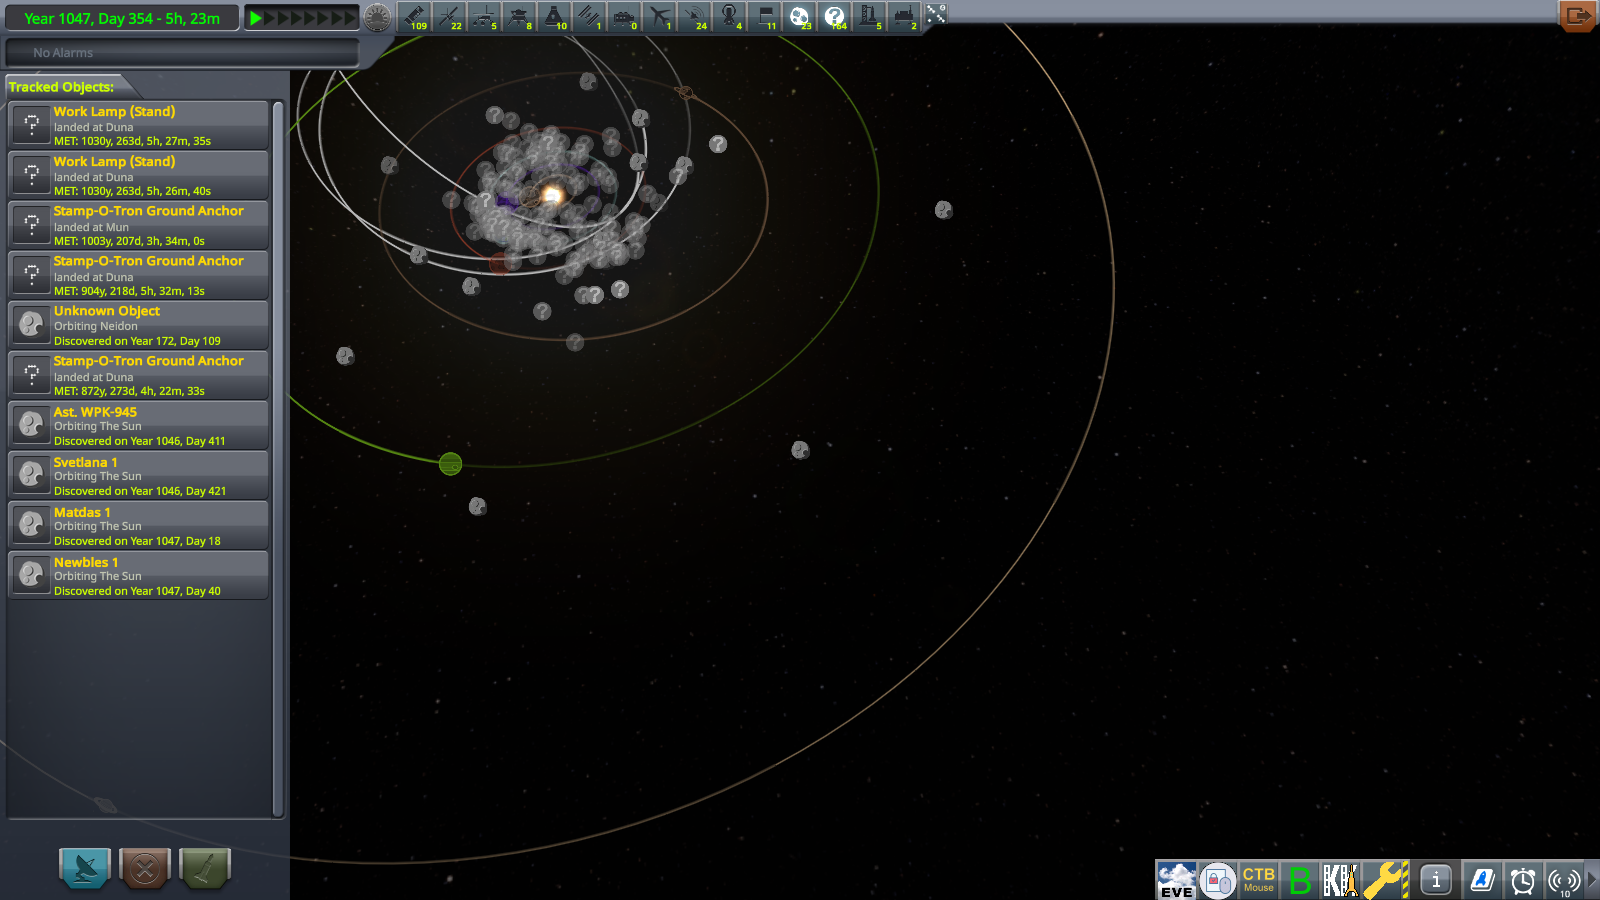The image size is (1600, 900).
Task: Select Svetlana 1 in tracked objects list
Action: point(138,475)
